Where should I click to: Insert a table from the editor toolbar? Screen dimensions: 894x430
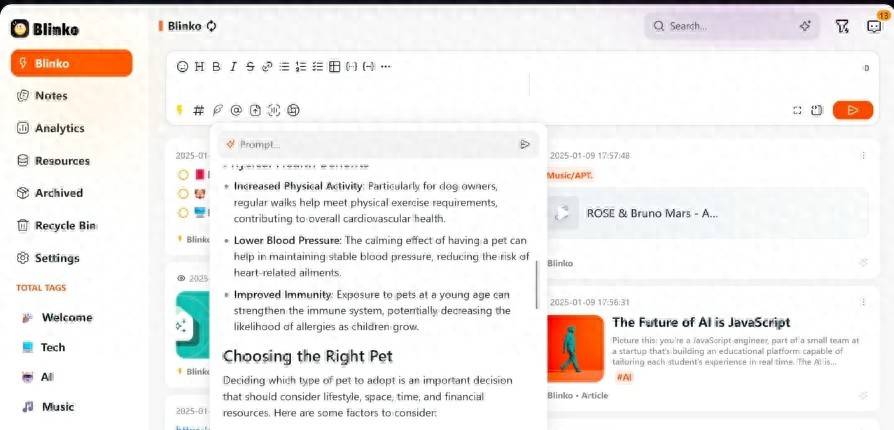pyautogui.click(x=334, y=67)
